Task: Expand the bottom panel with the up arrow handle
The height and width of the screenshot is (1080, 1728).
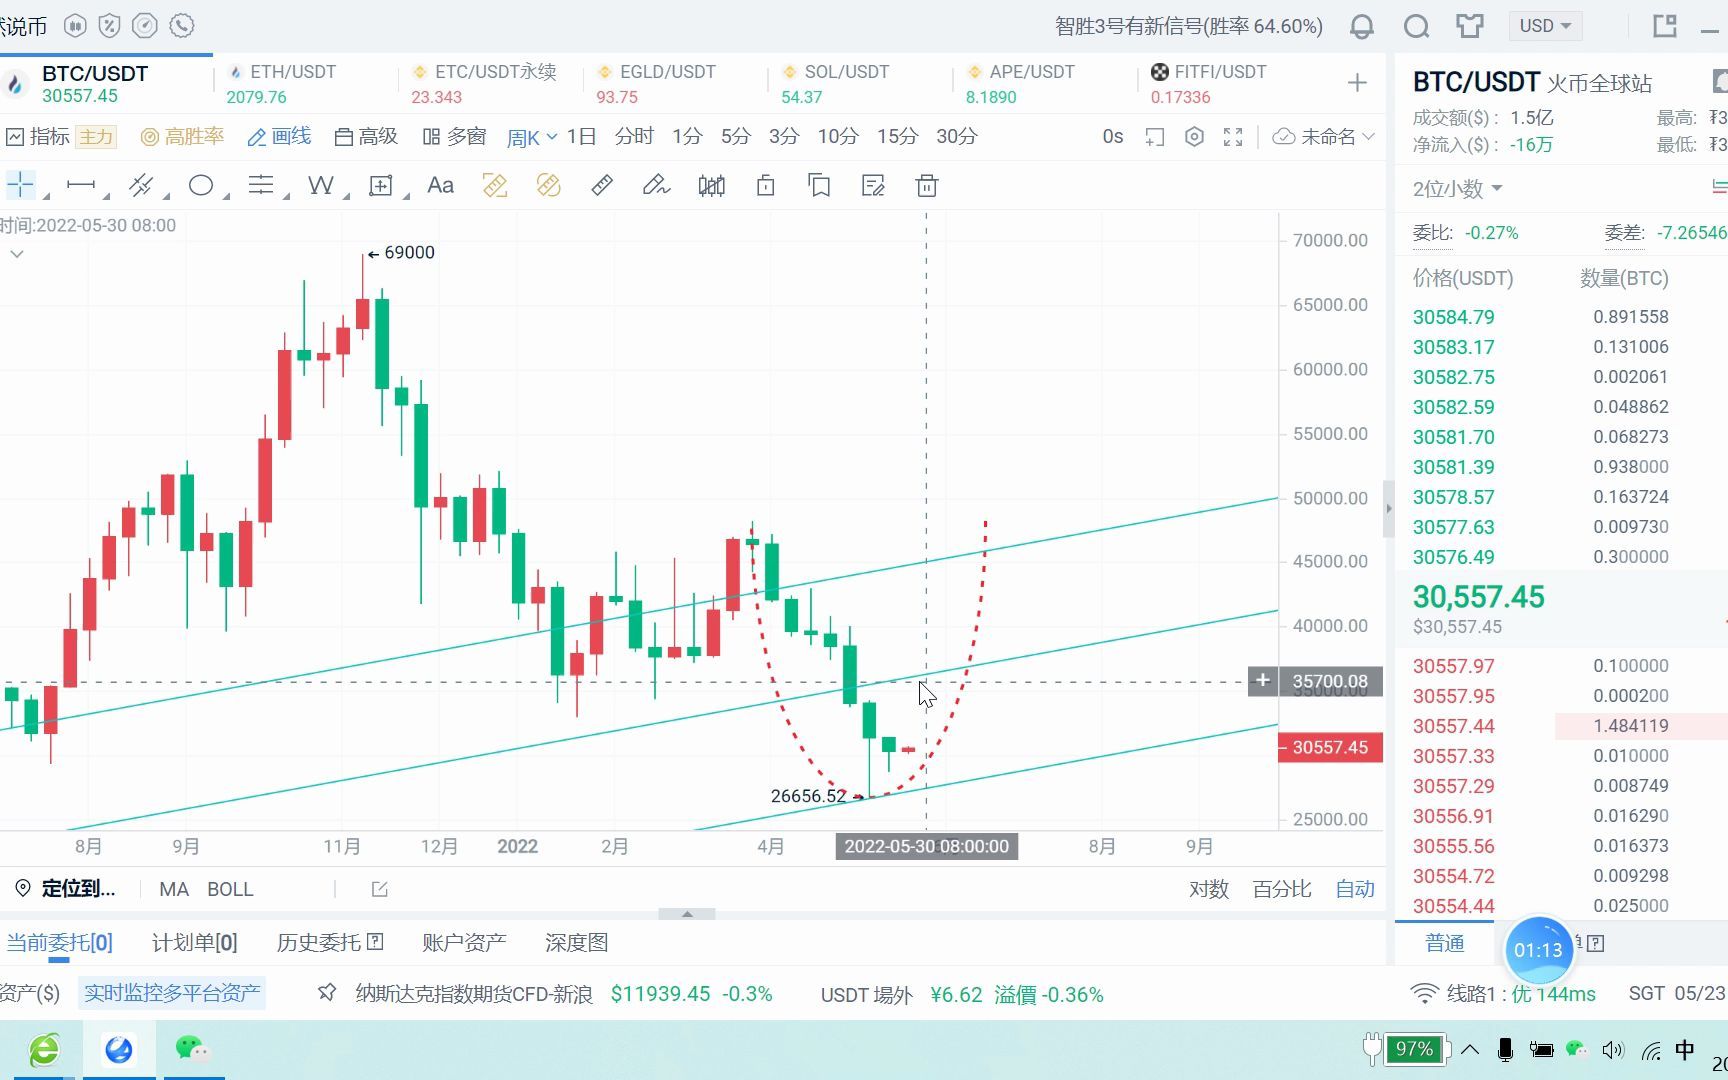Action: tap(687, 914)
